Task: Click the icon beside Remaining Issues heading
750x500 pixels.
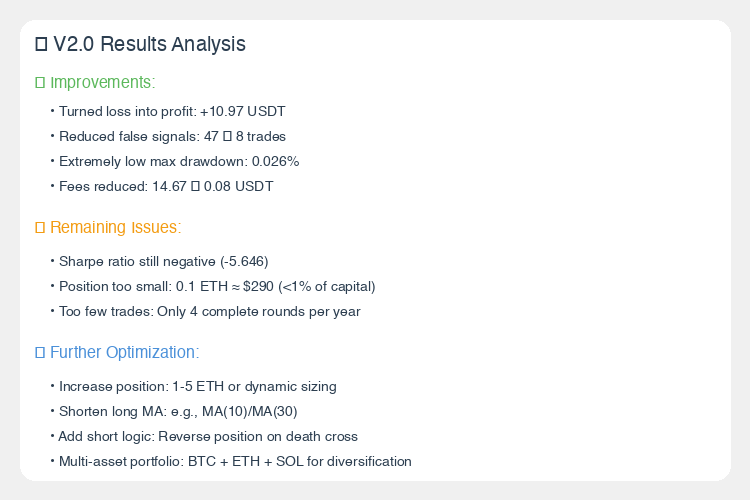Action: point(40,228)
